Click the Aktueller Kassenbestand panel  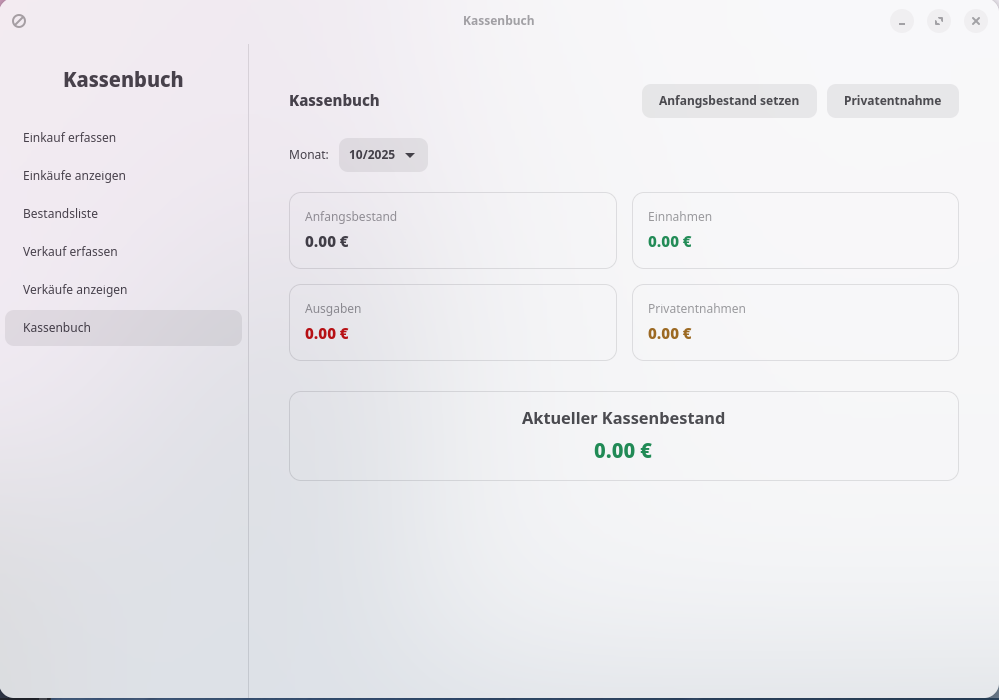[623, 436]
